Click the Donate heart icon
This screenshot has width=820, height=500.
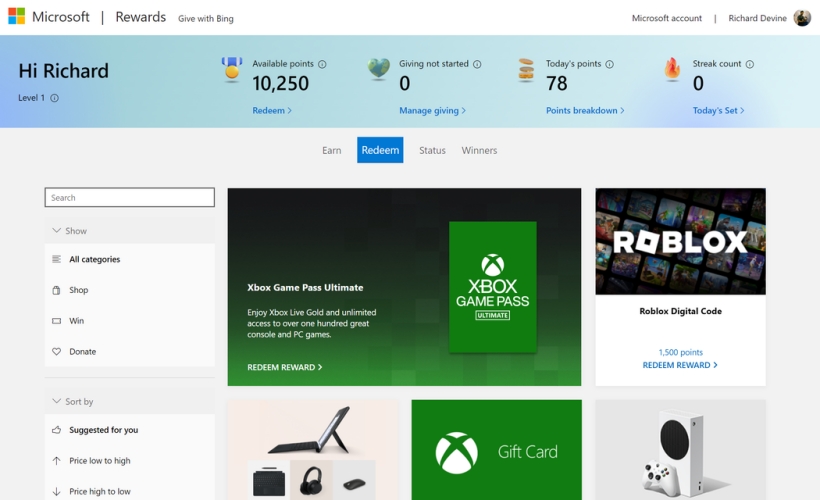[x=56, y=351]
